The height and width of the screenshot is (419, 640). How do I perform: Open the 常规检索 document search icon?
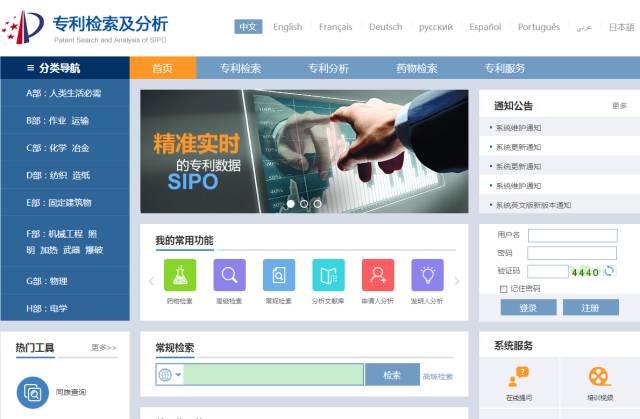coord(279,275)
